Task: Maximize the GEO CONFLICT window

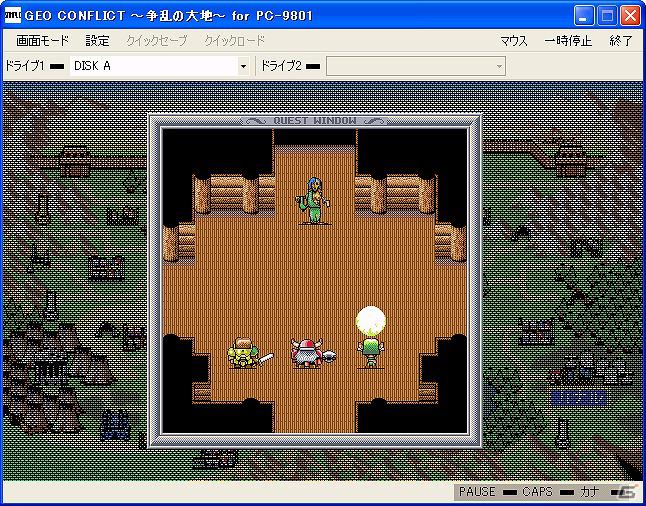Action: pyautogui.click(x=607, y=16)
